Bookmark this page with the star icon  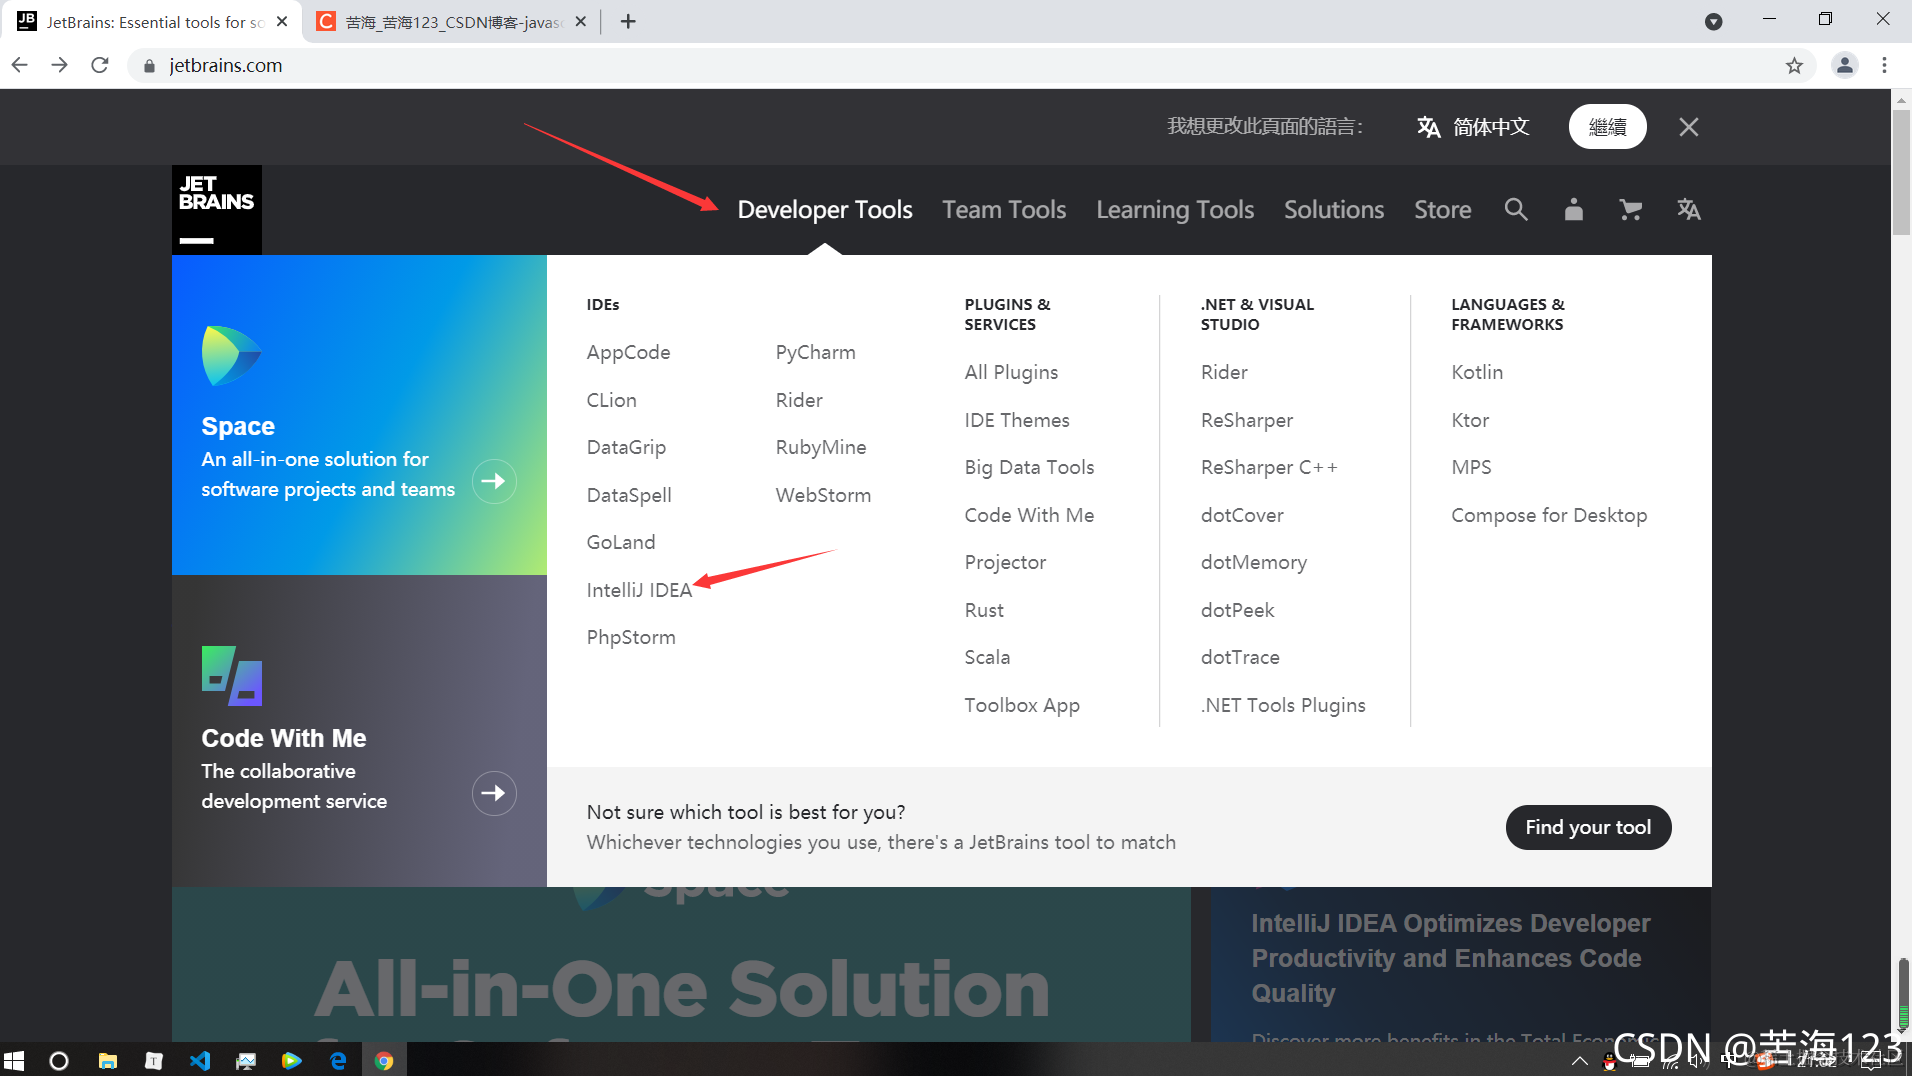point(1795,65)
